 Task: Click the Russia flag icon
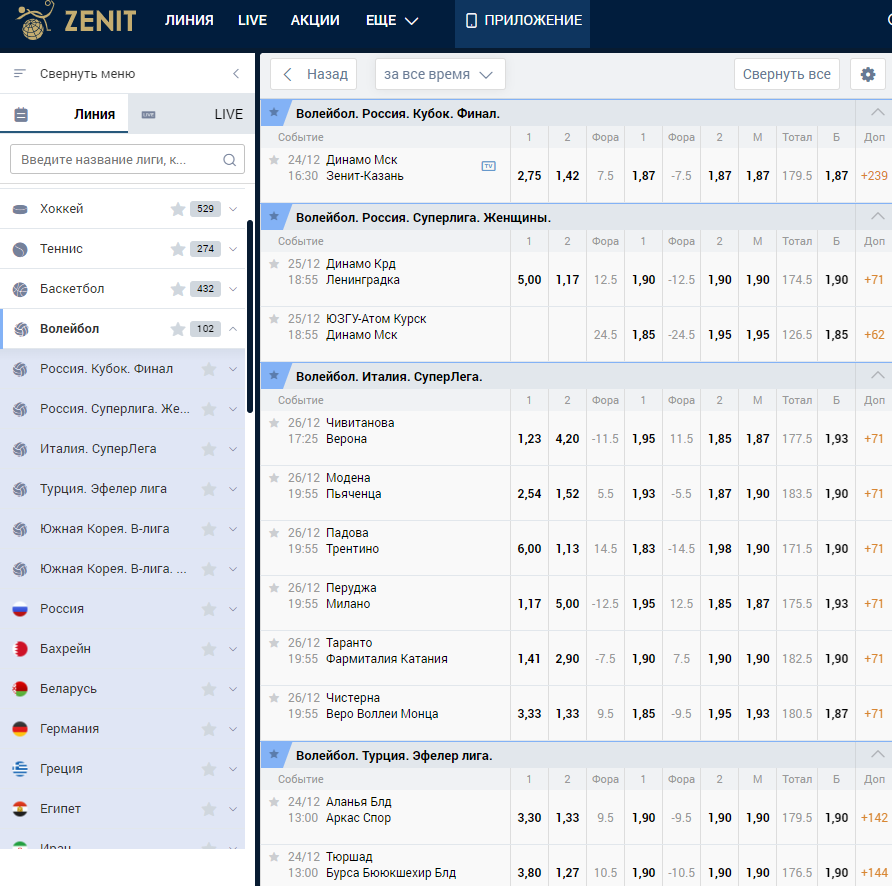20,609
